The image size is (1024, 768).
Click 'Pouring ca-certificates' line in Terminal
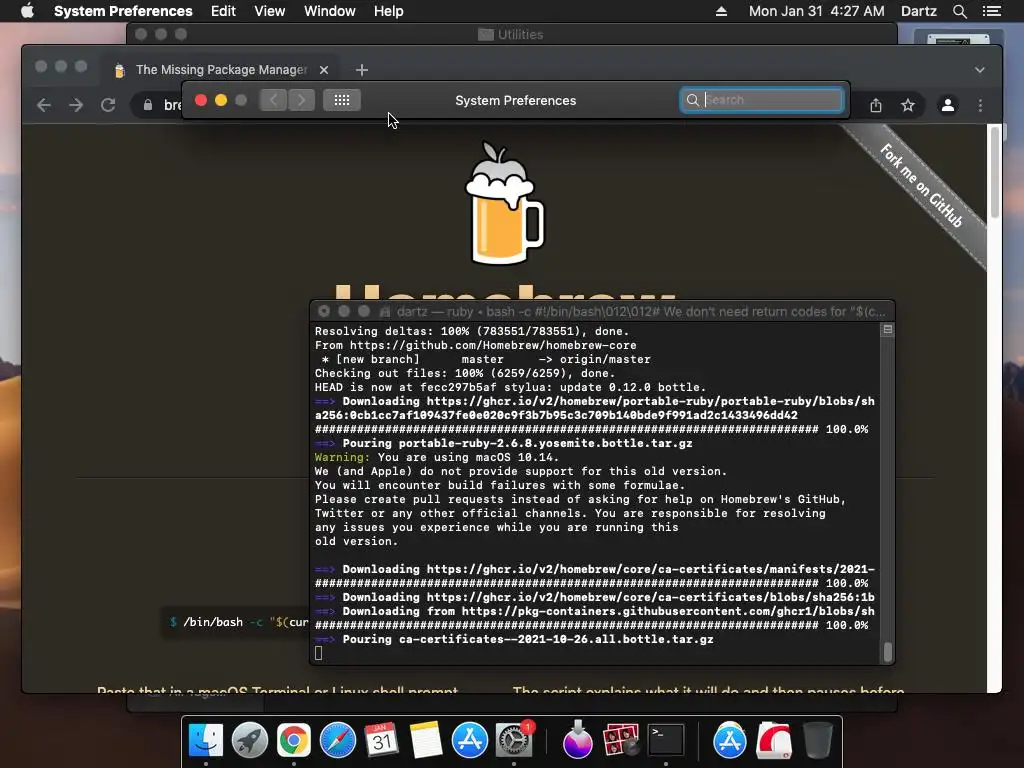[514, 639]
